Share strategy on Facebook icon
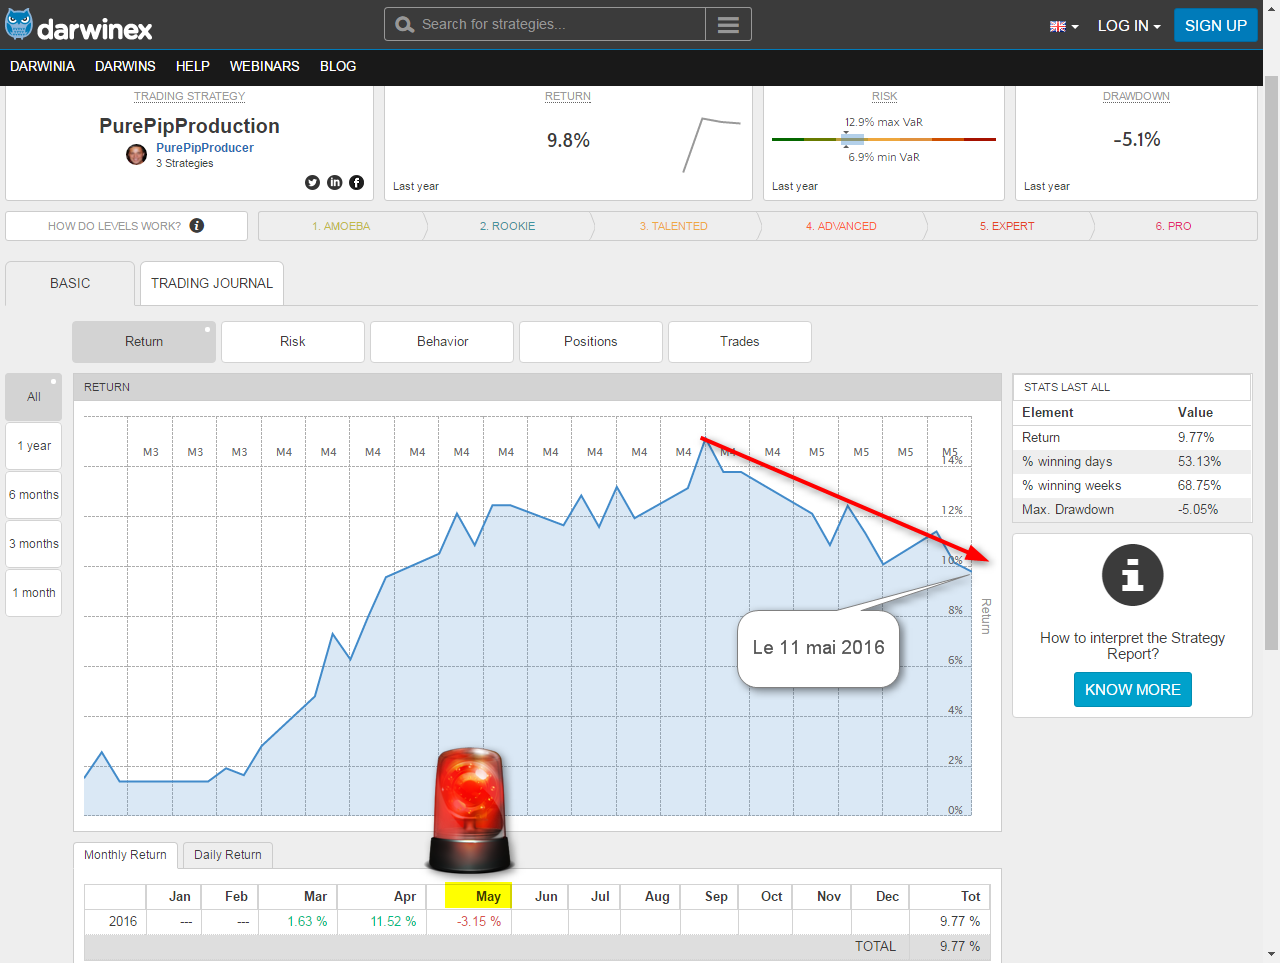Viewport: 1280px width, 963px height. click(357, 182)
